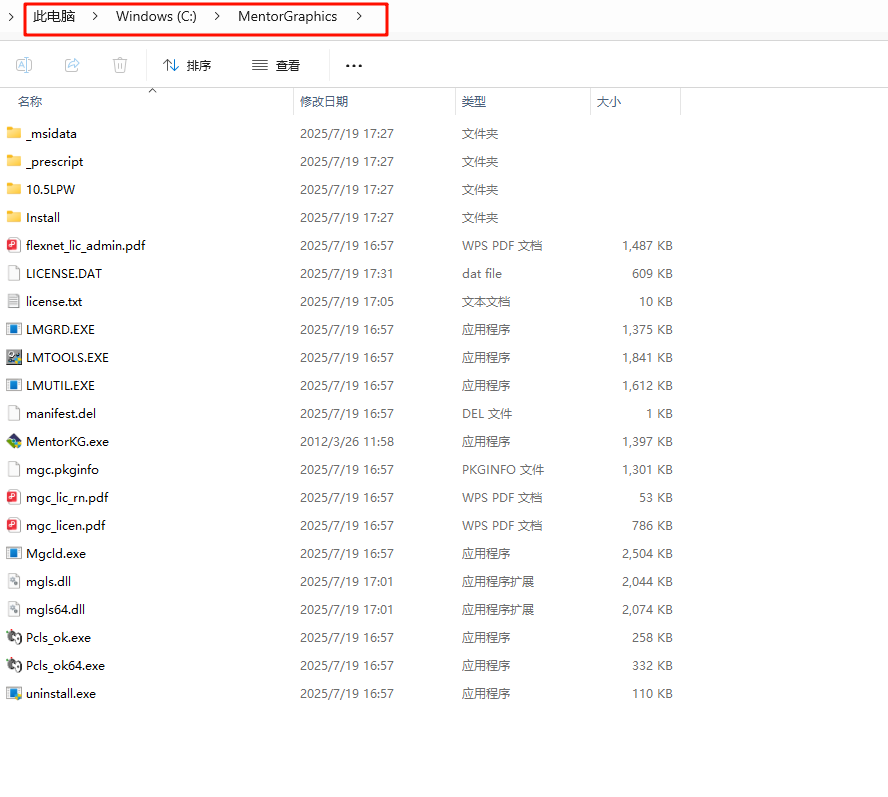
Task: Open the three-dot more options menu
Action: click(x=354, y=66)
